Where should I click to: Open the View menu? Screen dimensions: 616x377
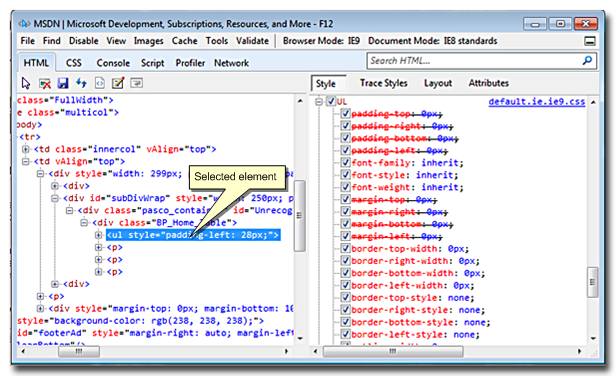[x=116, y=41]
